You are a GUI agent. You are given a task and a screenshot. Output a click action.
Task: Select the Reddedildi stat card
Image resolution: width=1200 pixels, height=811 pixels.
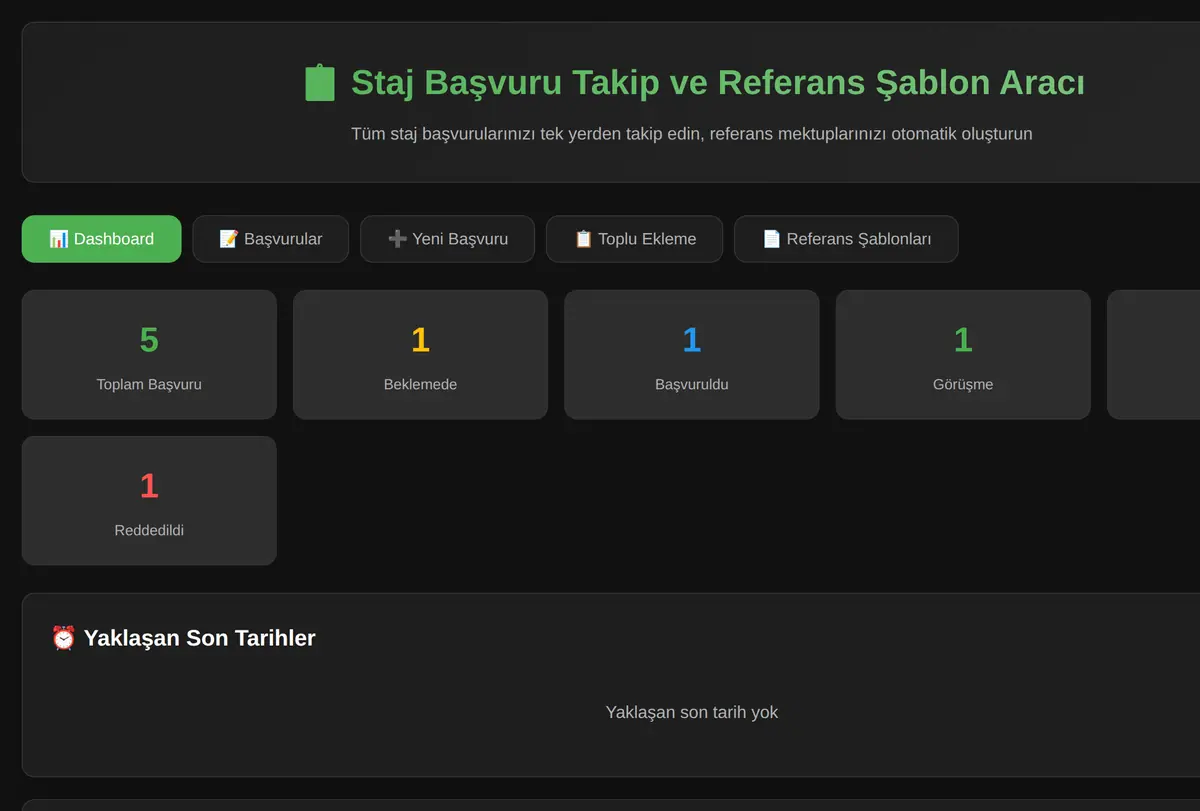pyautogui.click(x=149, y=501)
